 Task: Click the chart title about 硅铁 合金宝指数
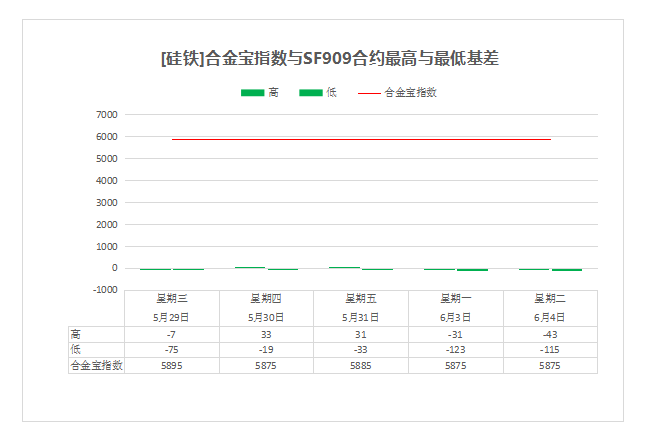pos(330,58)
